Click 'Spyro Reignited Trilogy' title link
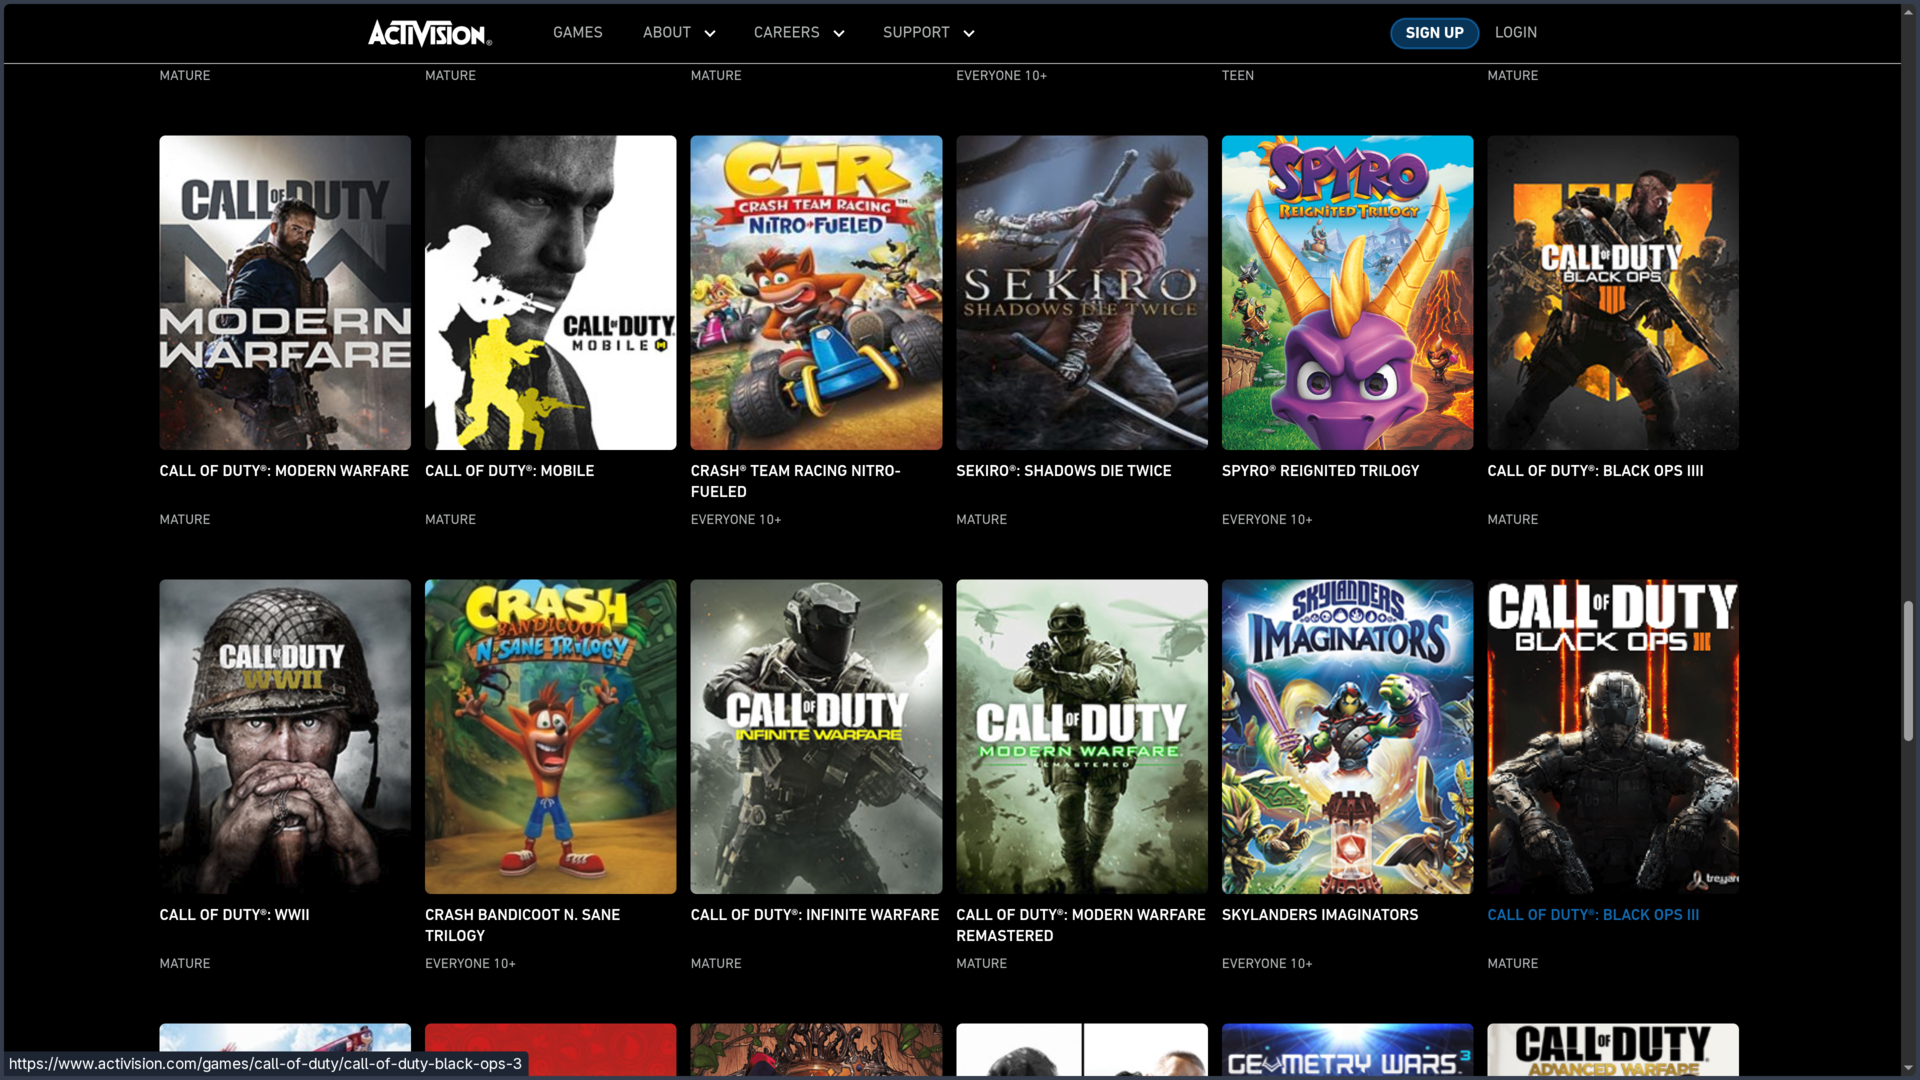 coord(1320,471)
